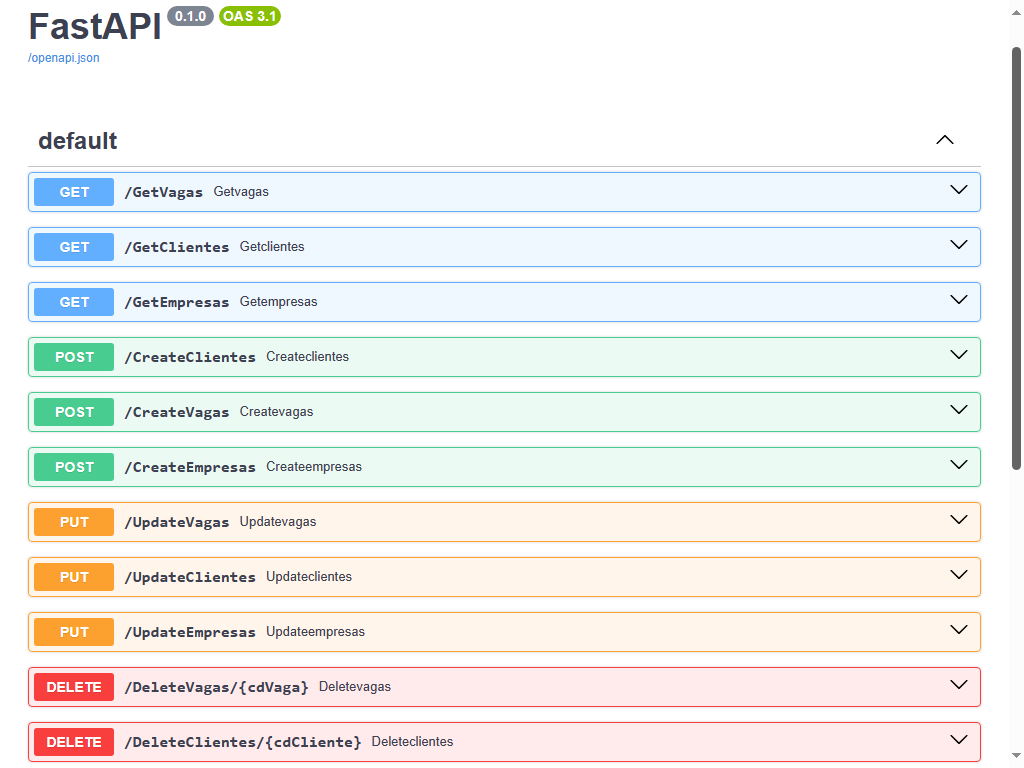Select the /UpdateClientes path text

click(189, 577)
